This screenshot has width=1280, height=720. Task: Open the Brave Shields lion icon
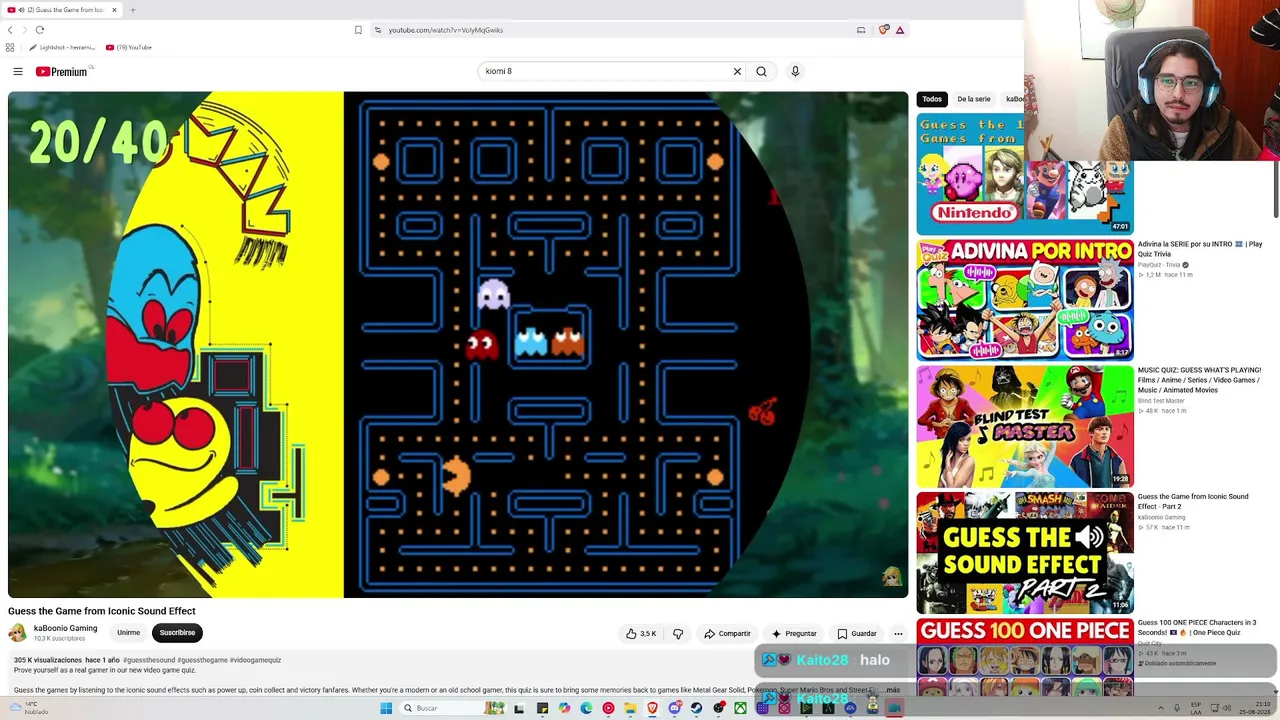(884, 30)
